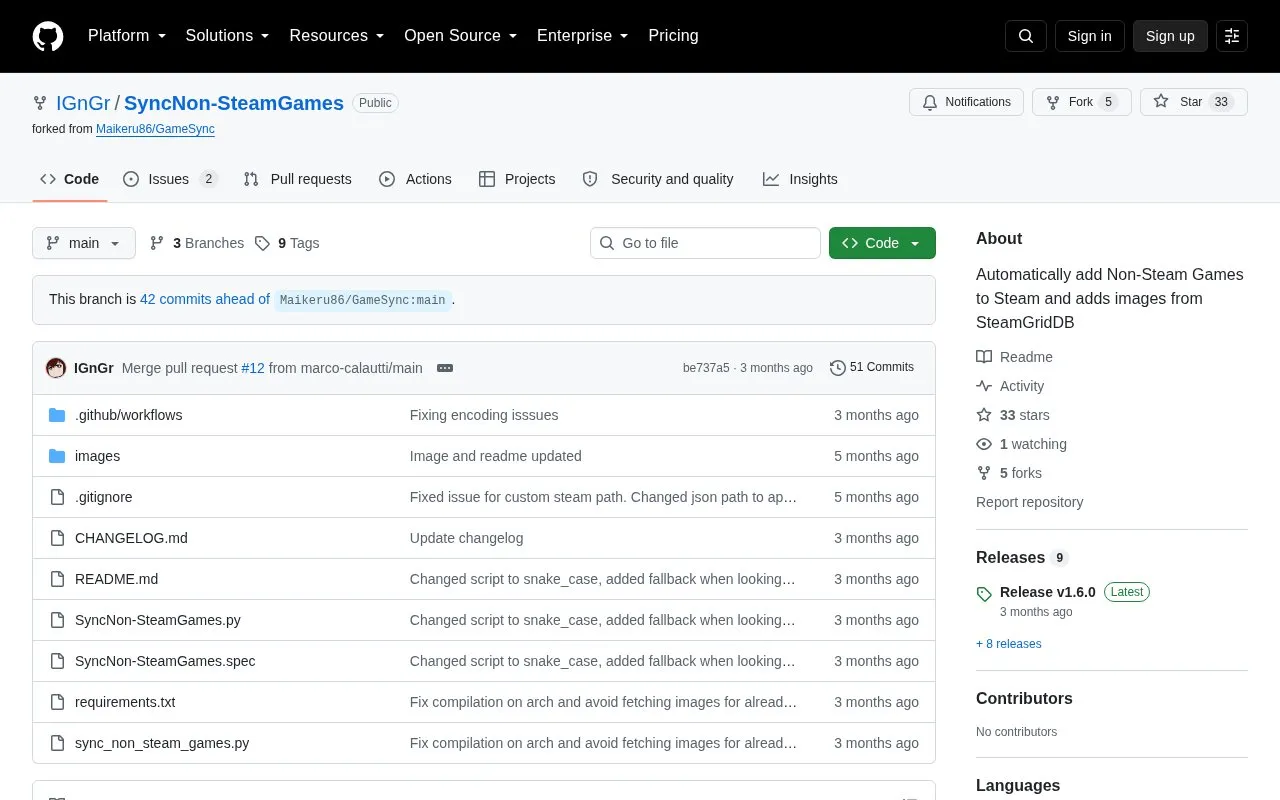Click the Release v1.6.0 link

point(1048,592)
